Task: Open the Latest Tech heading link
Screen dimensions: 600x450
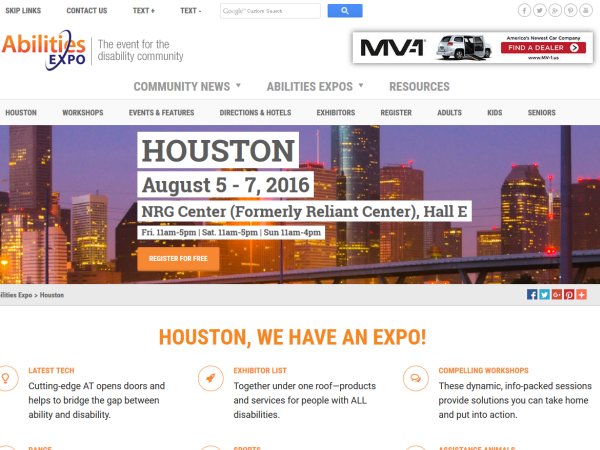Action: 51,370
